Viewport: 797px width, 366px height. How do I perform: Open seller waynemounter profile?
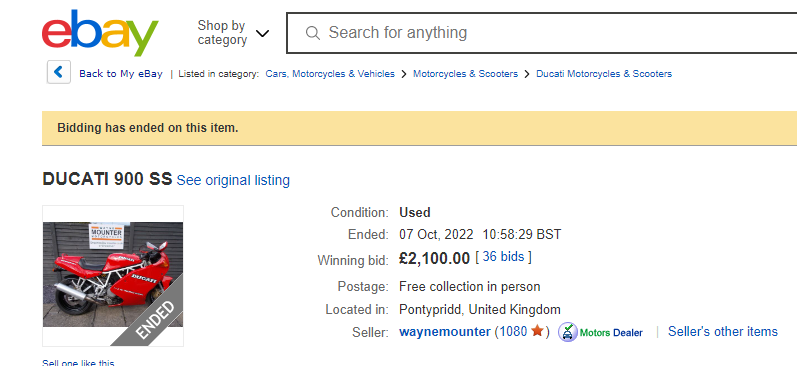tap(445, 332)
